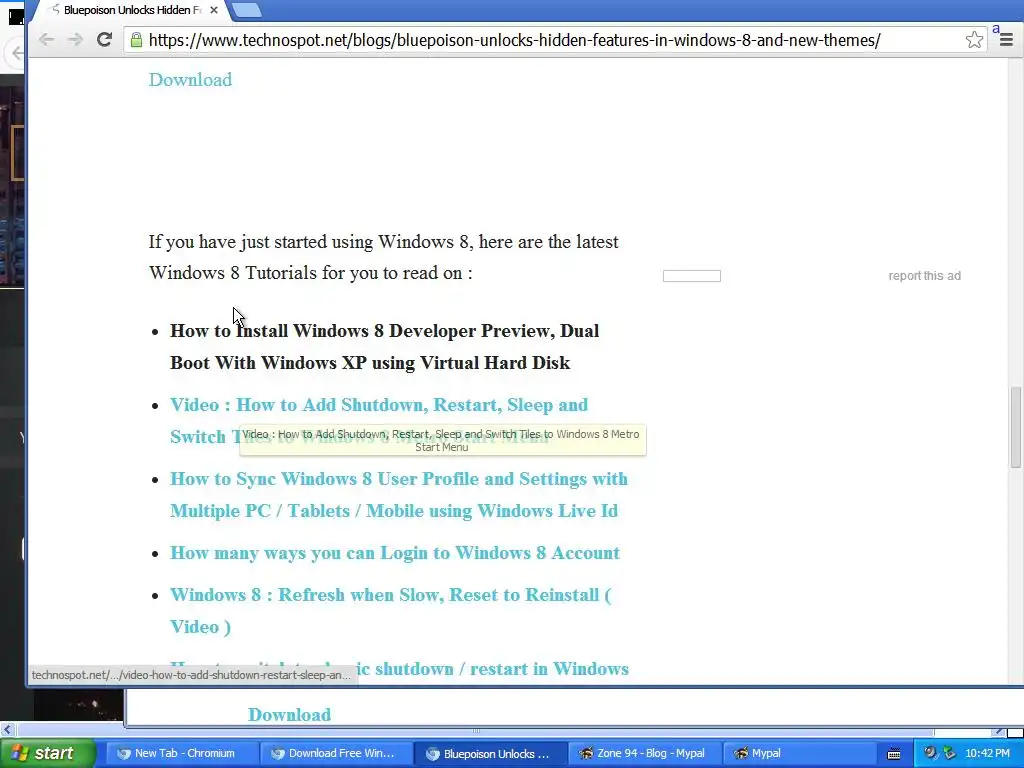
Task: Click the first system tray icon
Action: [x=930, y=753]
